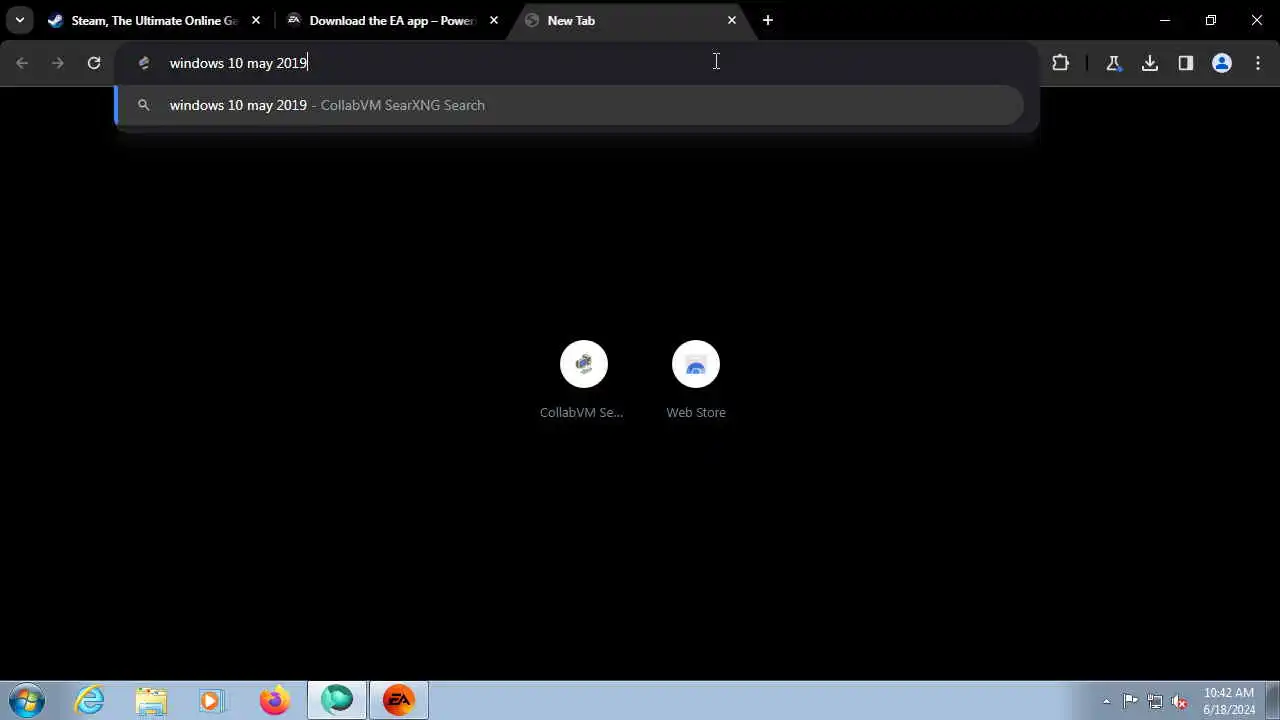Launch Windows Media Player from taskbar
Viewport: 1280px width, 720px height.
coord(211,700)
